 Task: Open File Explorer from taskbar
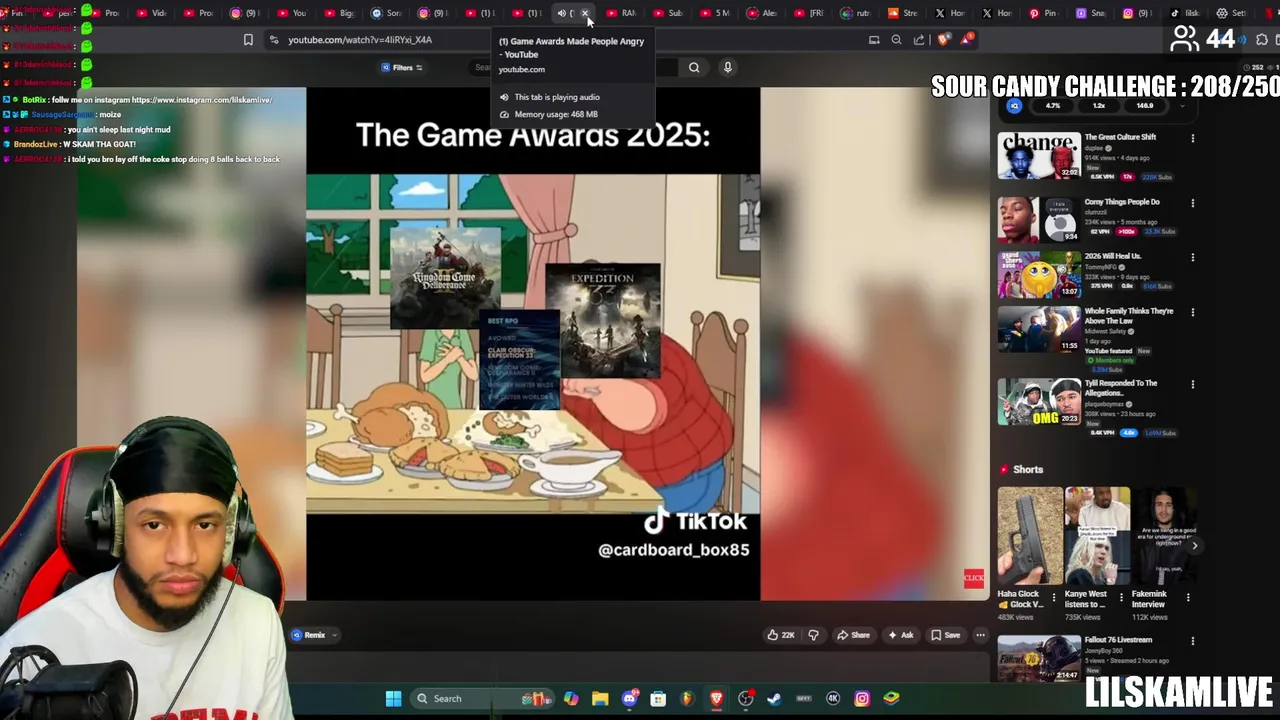(600, 699)
